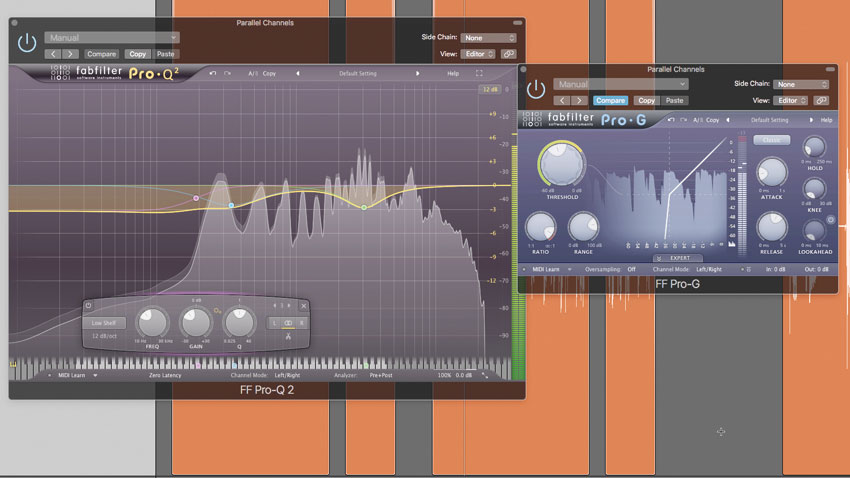Open View Editor dropdown in Pro-Q 2 window
The height and width of the screenshot is (478, 850).
pyautogui.click(x=478, y=54)
